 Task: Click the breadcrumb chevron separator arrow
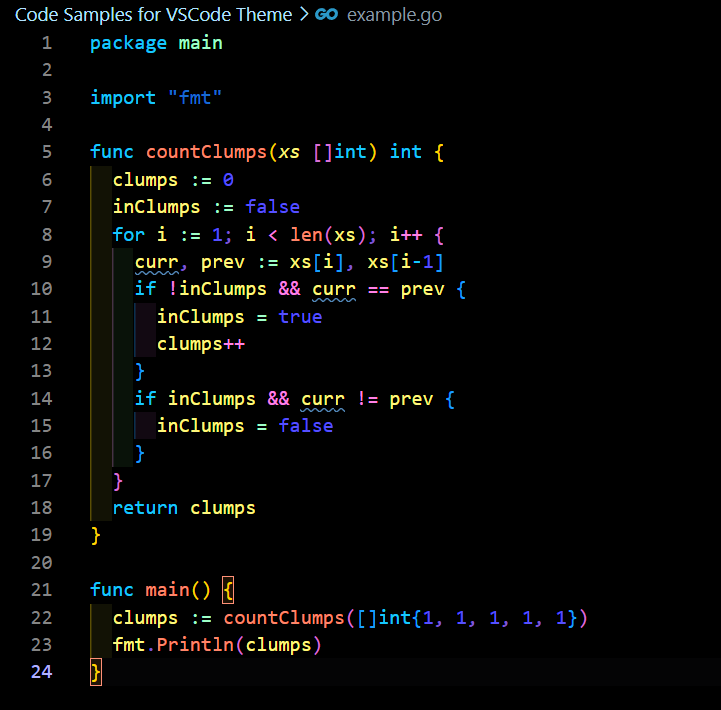[303, 15]
